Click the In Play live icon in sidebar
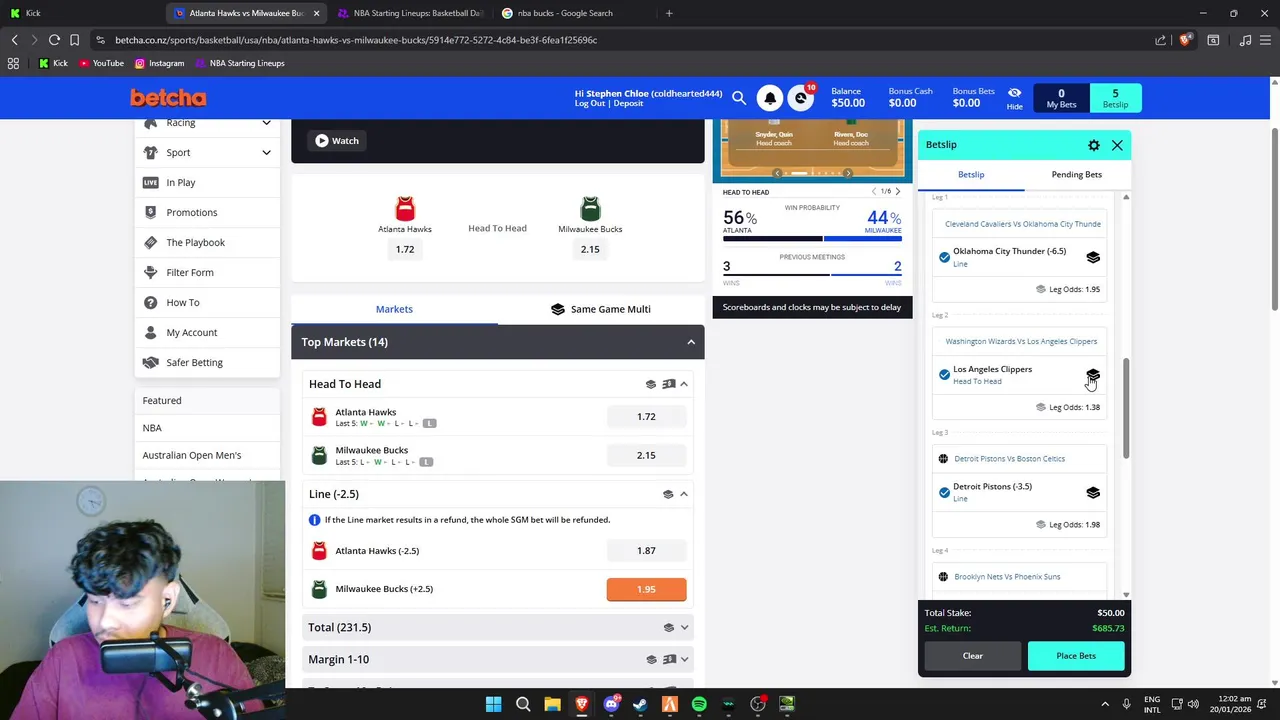The height and width of the screenshot is (720, 1280). click(x=151, y=183)
